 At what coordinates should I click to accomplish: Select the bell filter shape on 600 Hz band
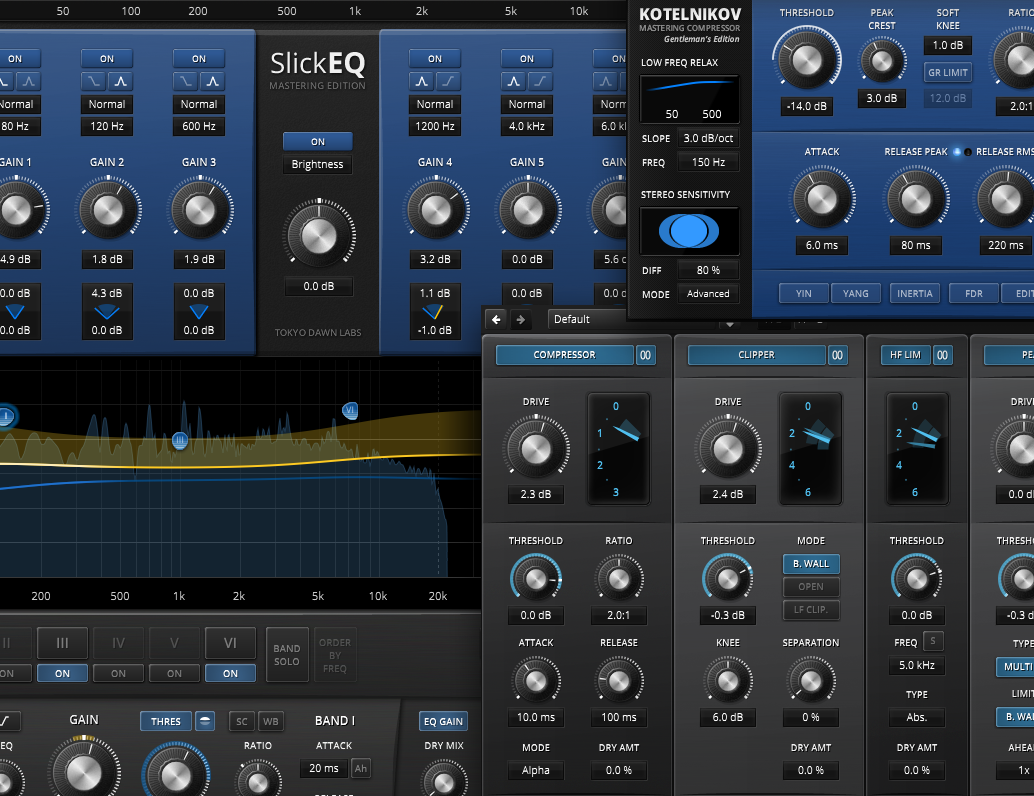coord(212,81)
